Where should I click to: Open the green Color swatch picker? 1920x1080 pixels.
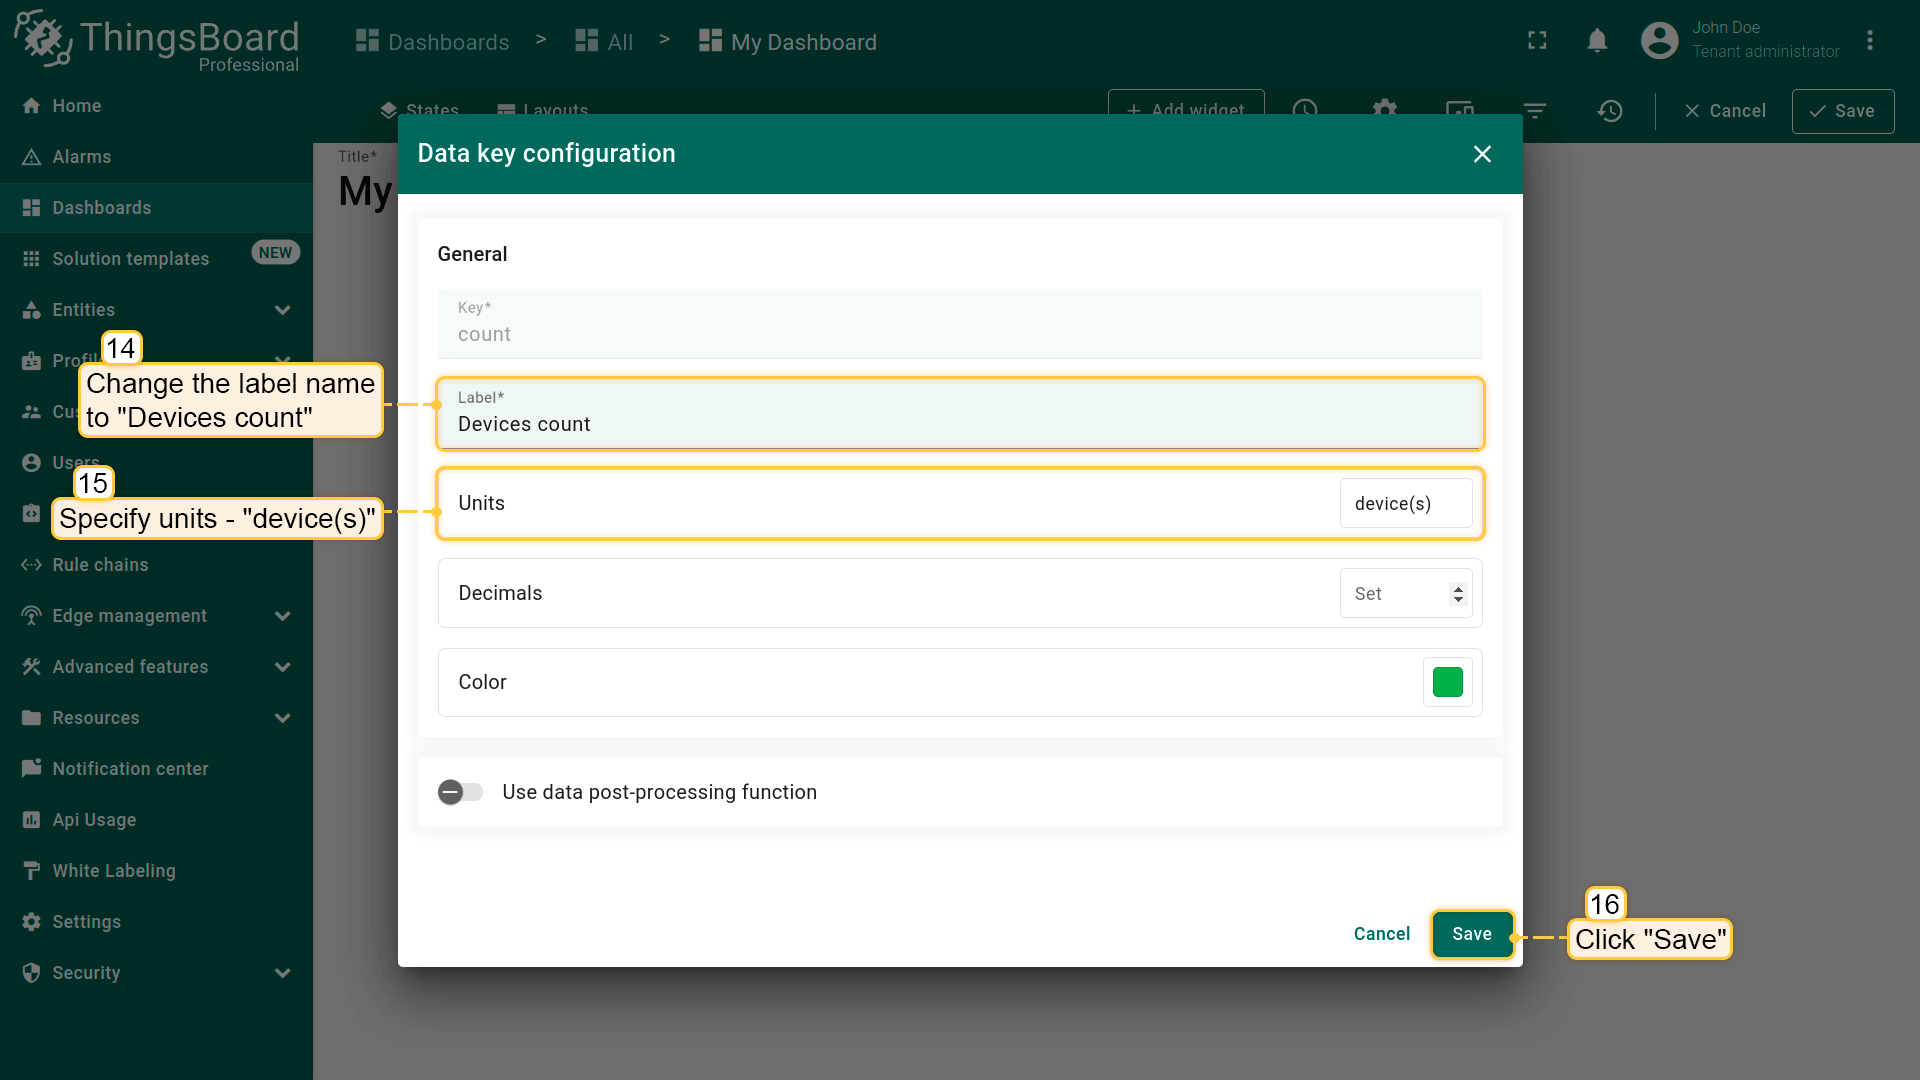point(1447,682)
